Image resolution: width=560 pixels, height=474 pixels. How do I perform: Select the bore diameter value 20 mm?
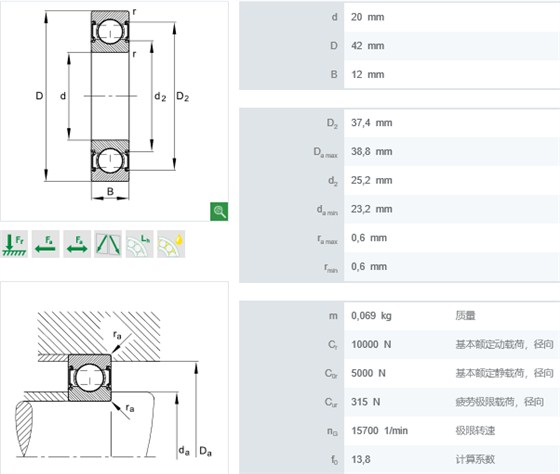point(368,17)
